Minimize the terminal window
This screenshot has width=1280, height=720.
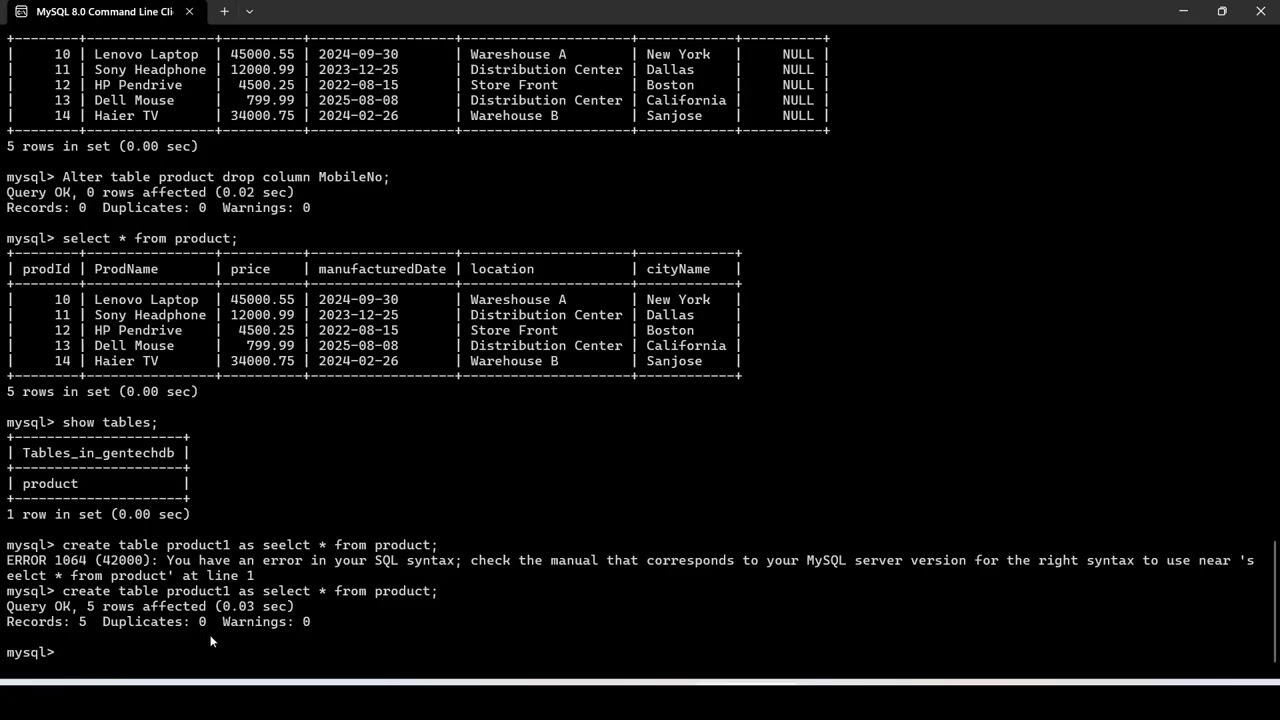1183,11
